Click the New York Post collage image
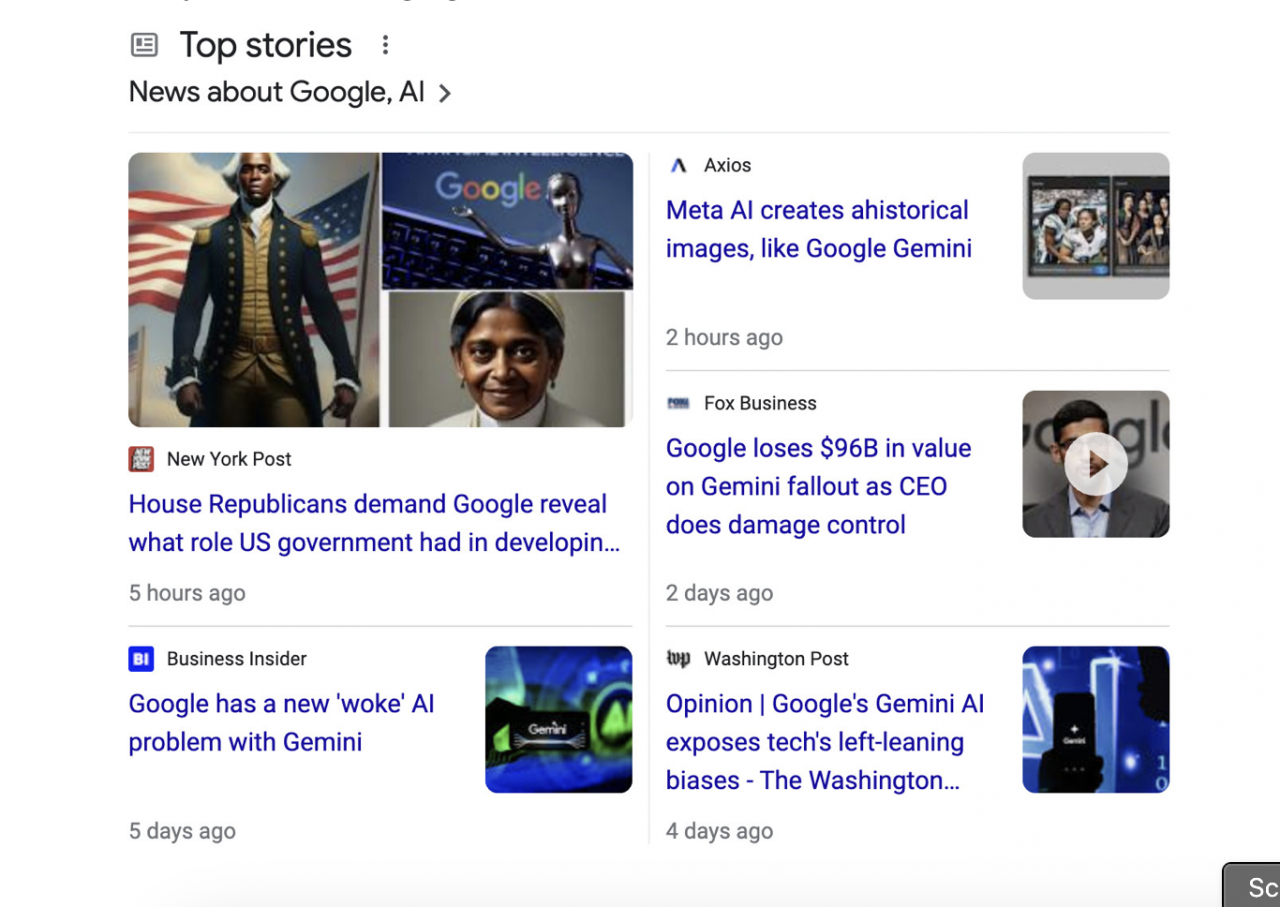1280x907 pixels. pyautogui.click(x=381, y=290)
